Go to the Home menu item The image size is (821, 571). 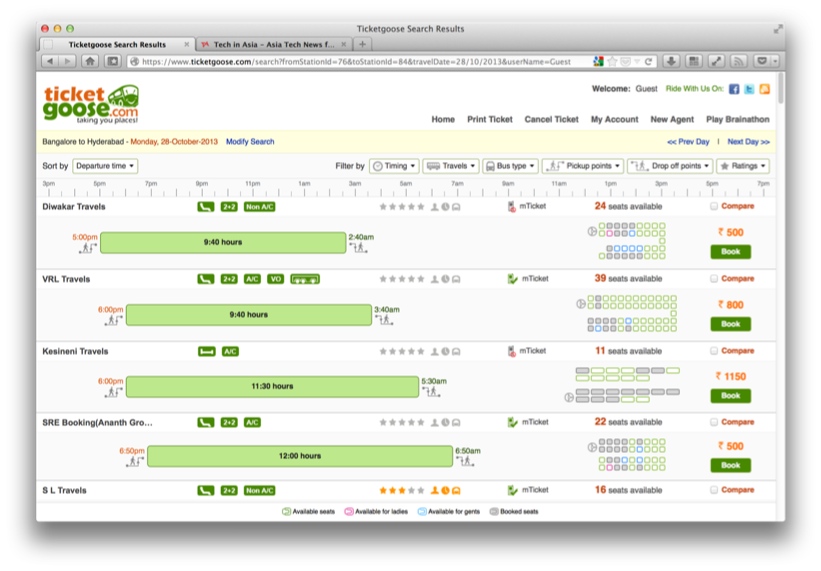[443, 119]
